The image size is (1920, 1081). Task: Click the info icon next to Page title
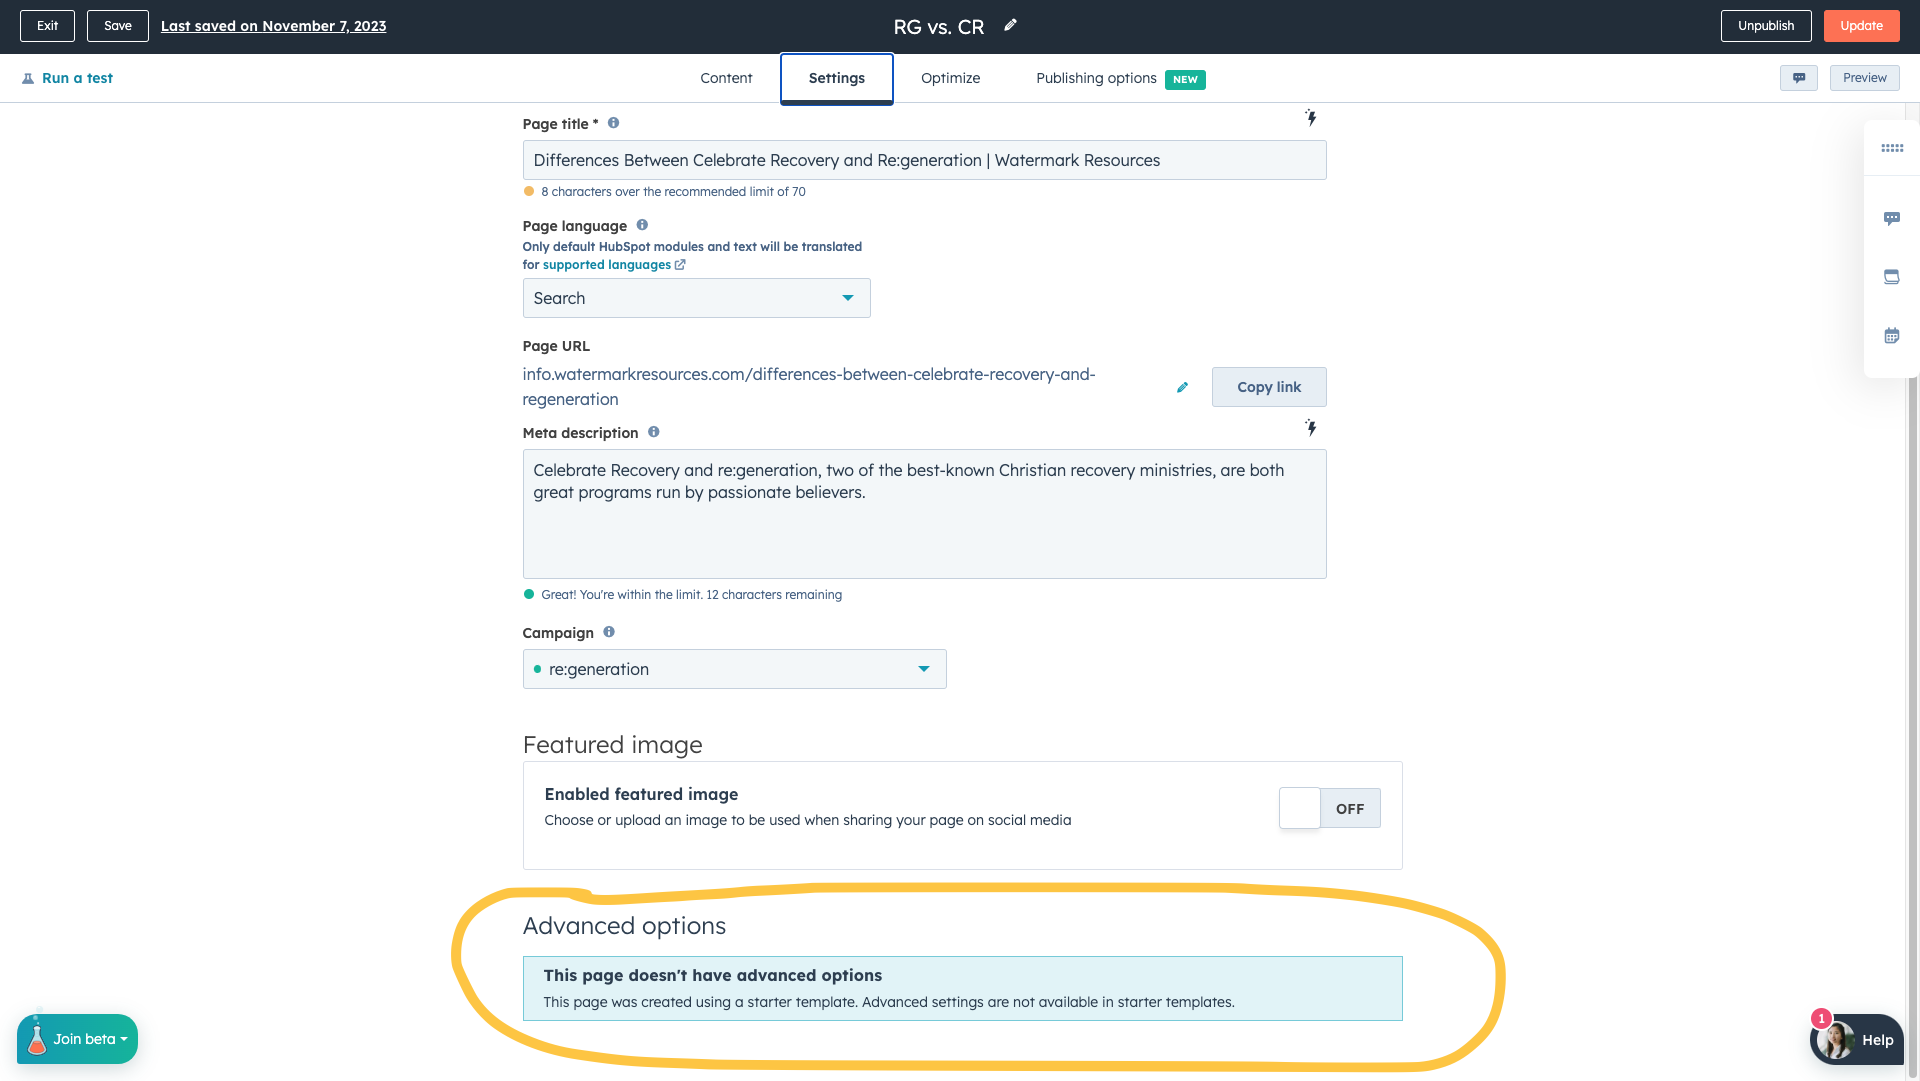(x=613, y=123)
